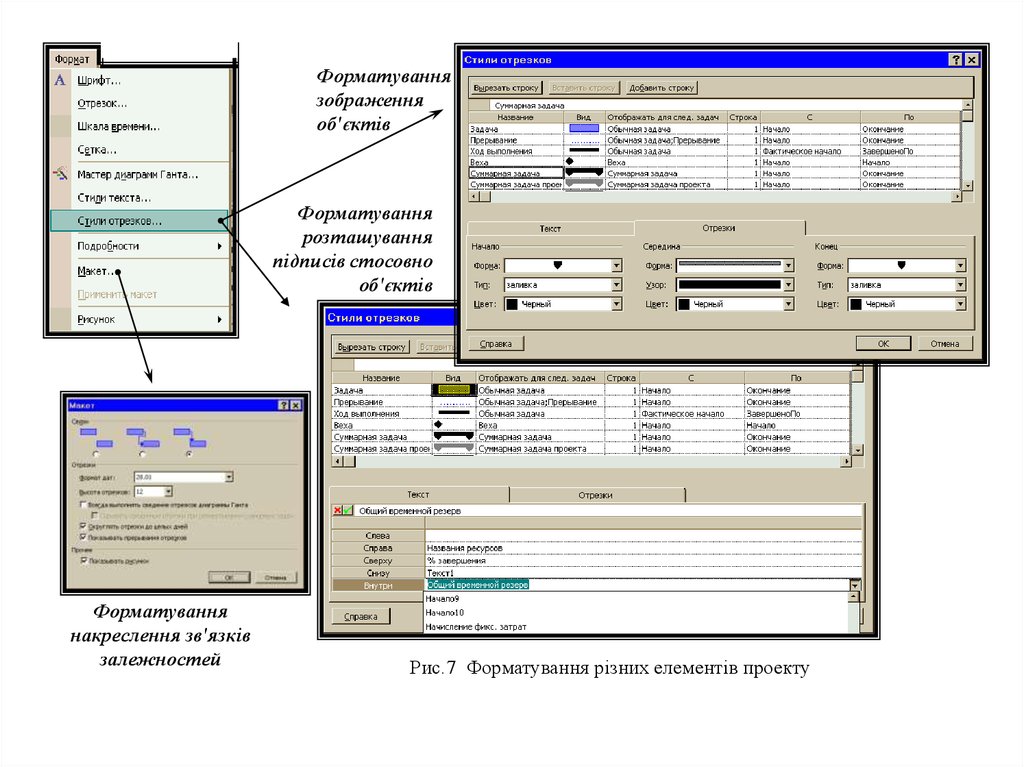Choose the highlighted Стили отрезков... menu item
1024x767 pixels.
click(x=139, y=221)
